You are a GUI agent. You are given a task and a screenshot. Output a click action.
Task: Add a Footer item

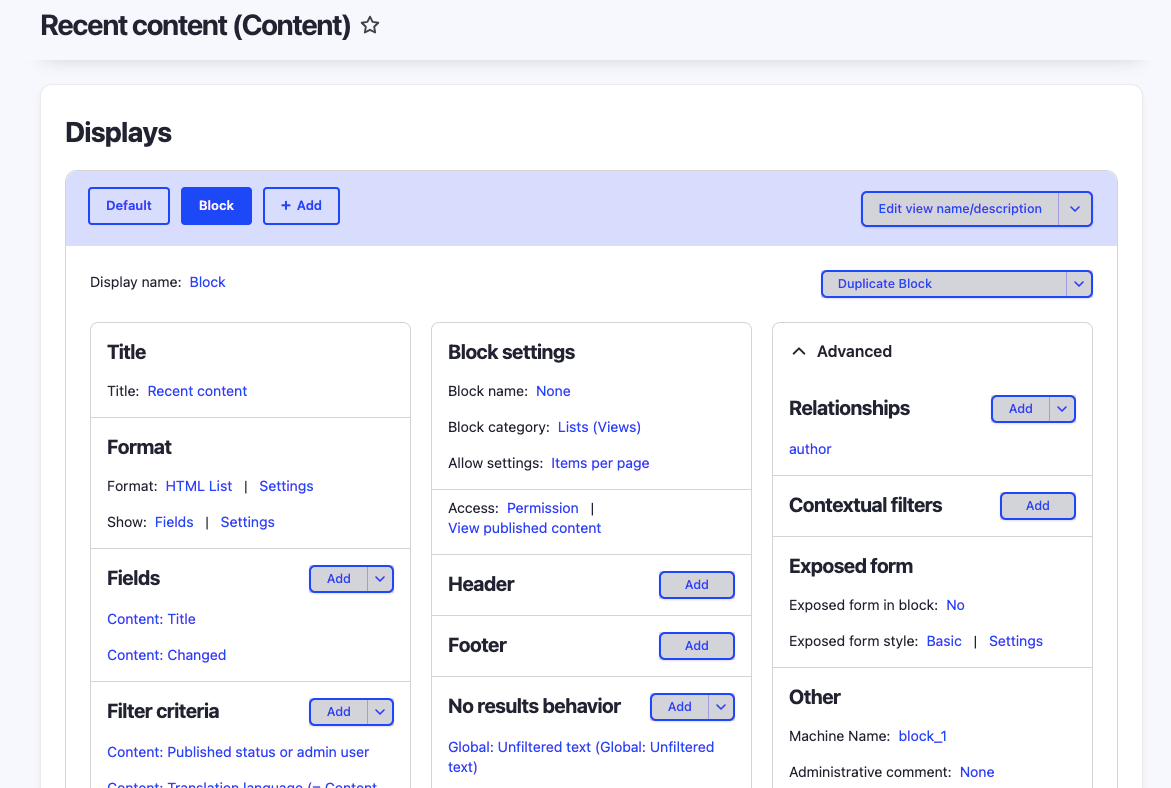(697, 646)
